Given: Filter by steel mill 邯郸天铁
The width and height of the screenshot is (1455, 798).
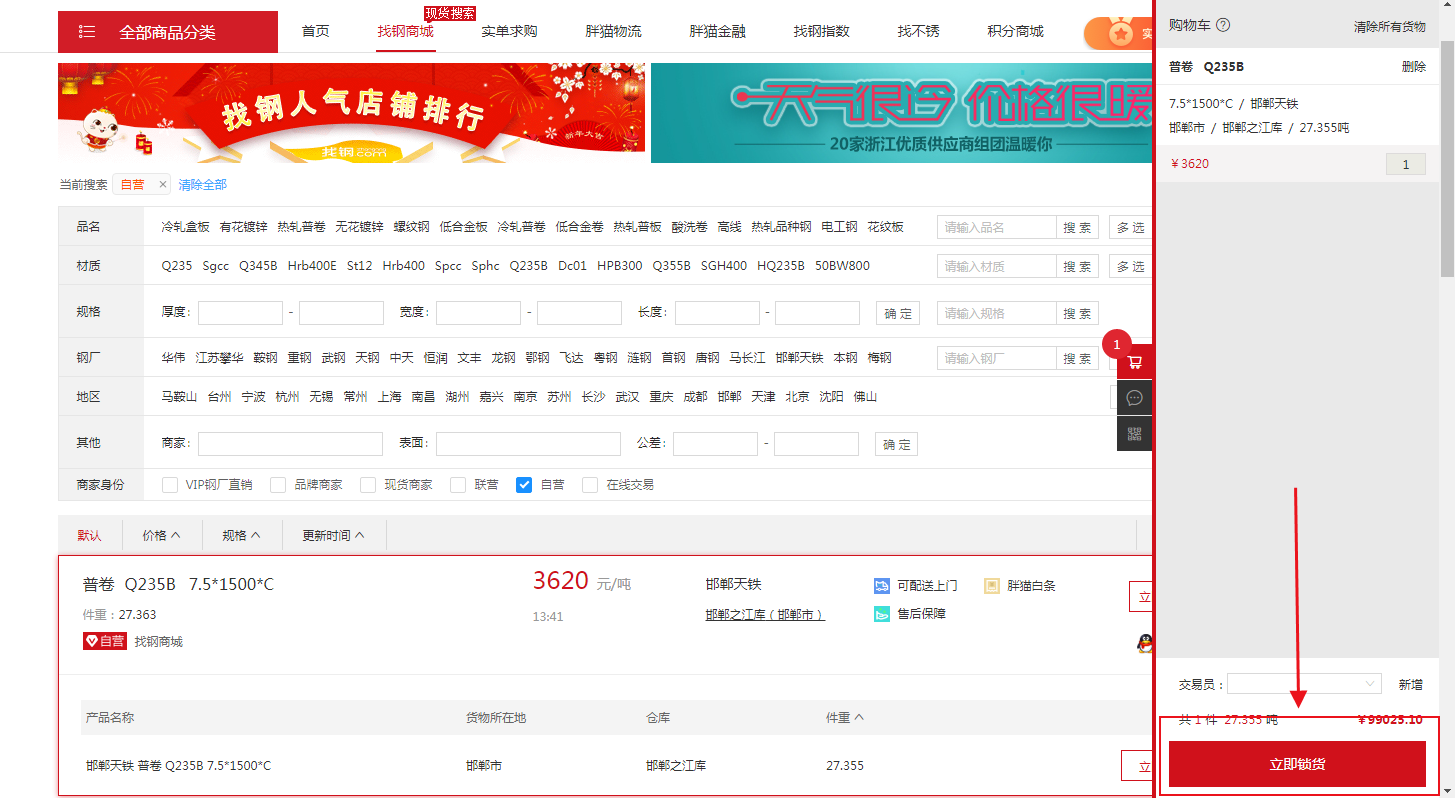Looking at the screenshot, I should pyautogui.click(x=799, y=357).
